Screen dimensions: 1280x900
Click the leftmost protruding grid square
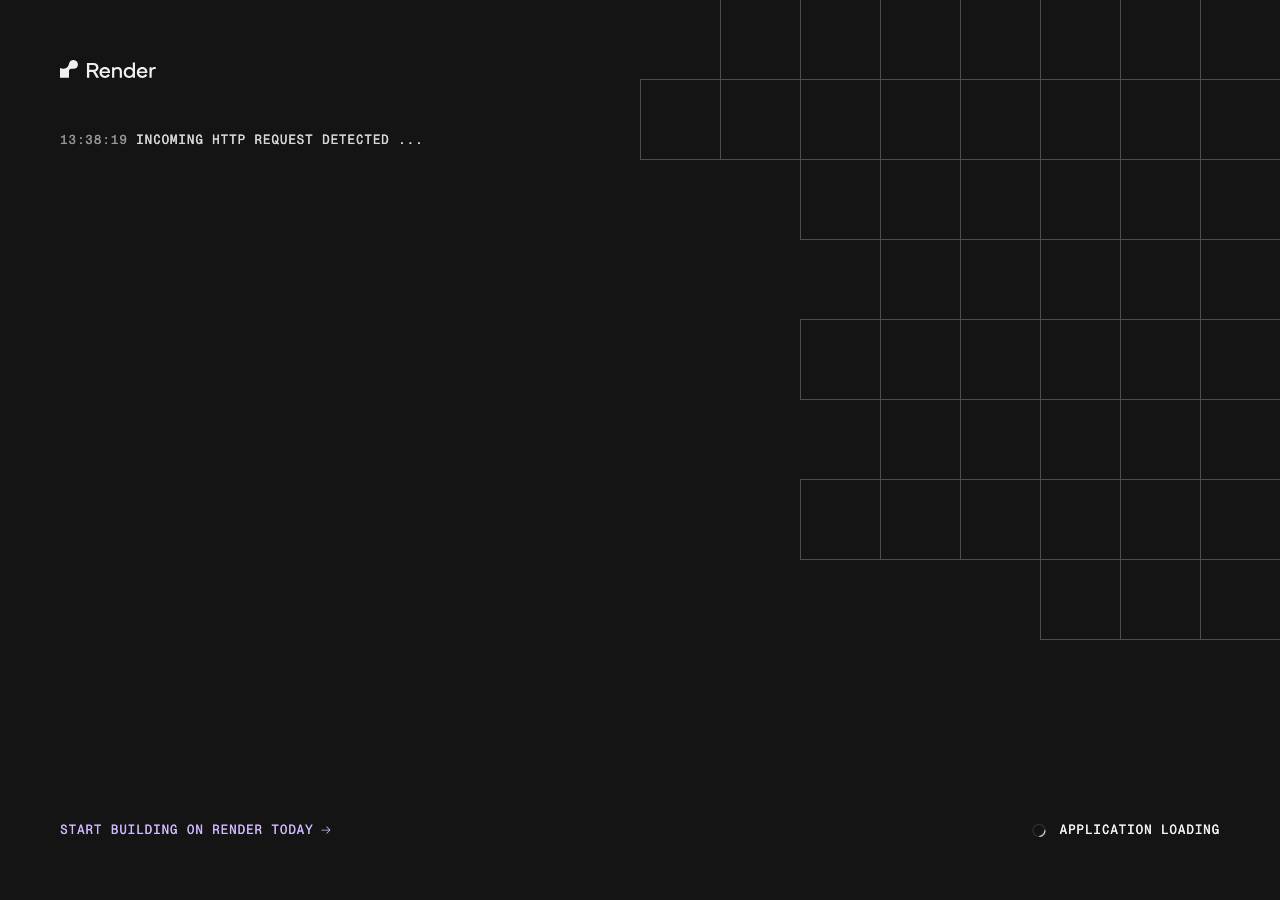point(680,120)
